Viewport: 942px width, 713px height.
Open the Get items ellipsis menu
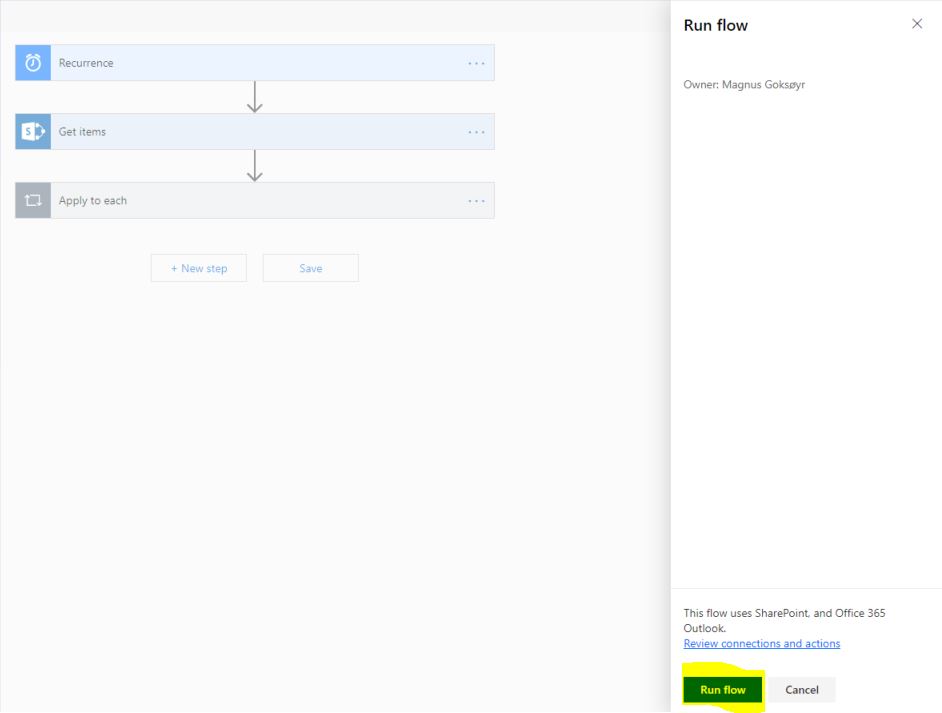(476, 132)
